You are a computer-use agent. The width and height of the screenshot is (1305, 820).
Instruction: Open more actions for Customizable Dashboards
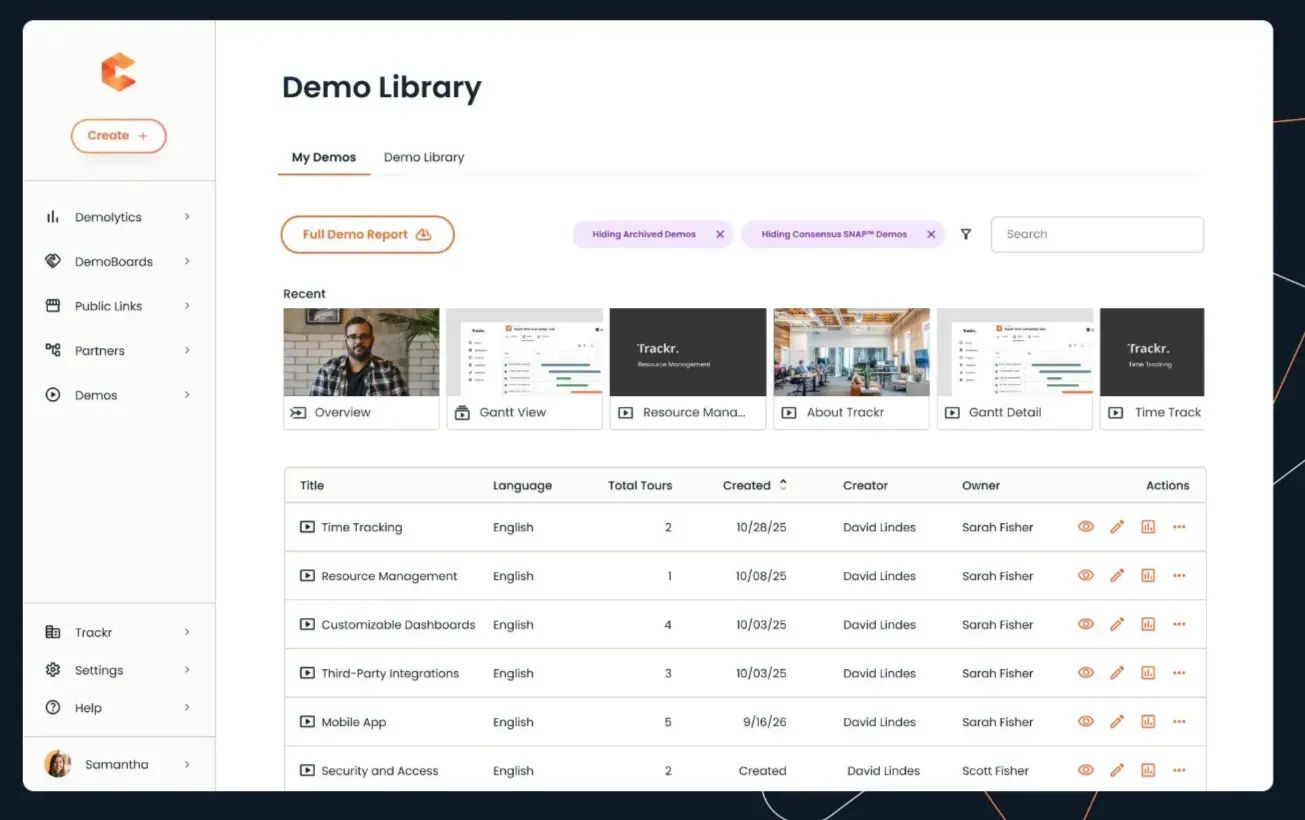coord(1179,624)
